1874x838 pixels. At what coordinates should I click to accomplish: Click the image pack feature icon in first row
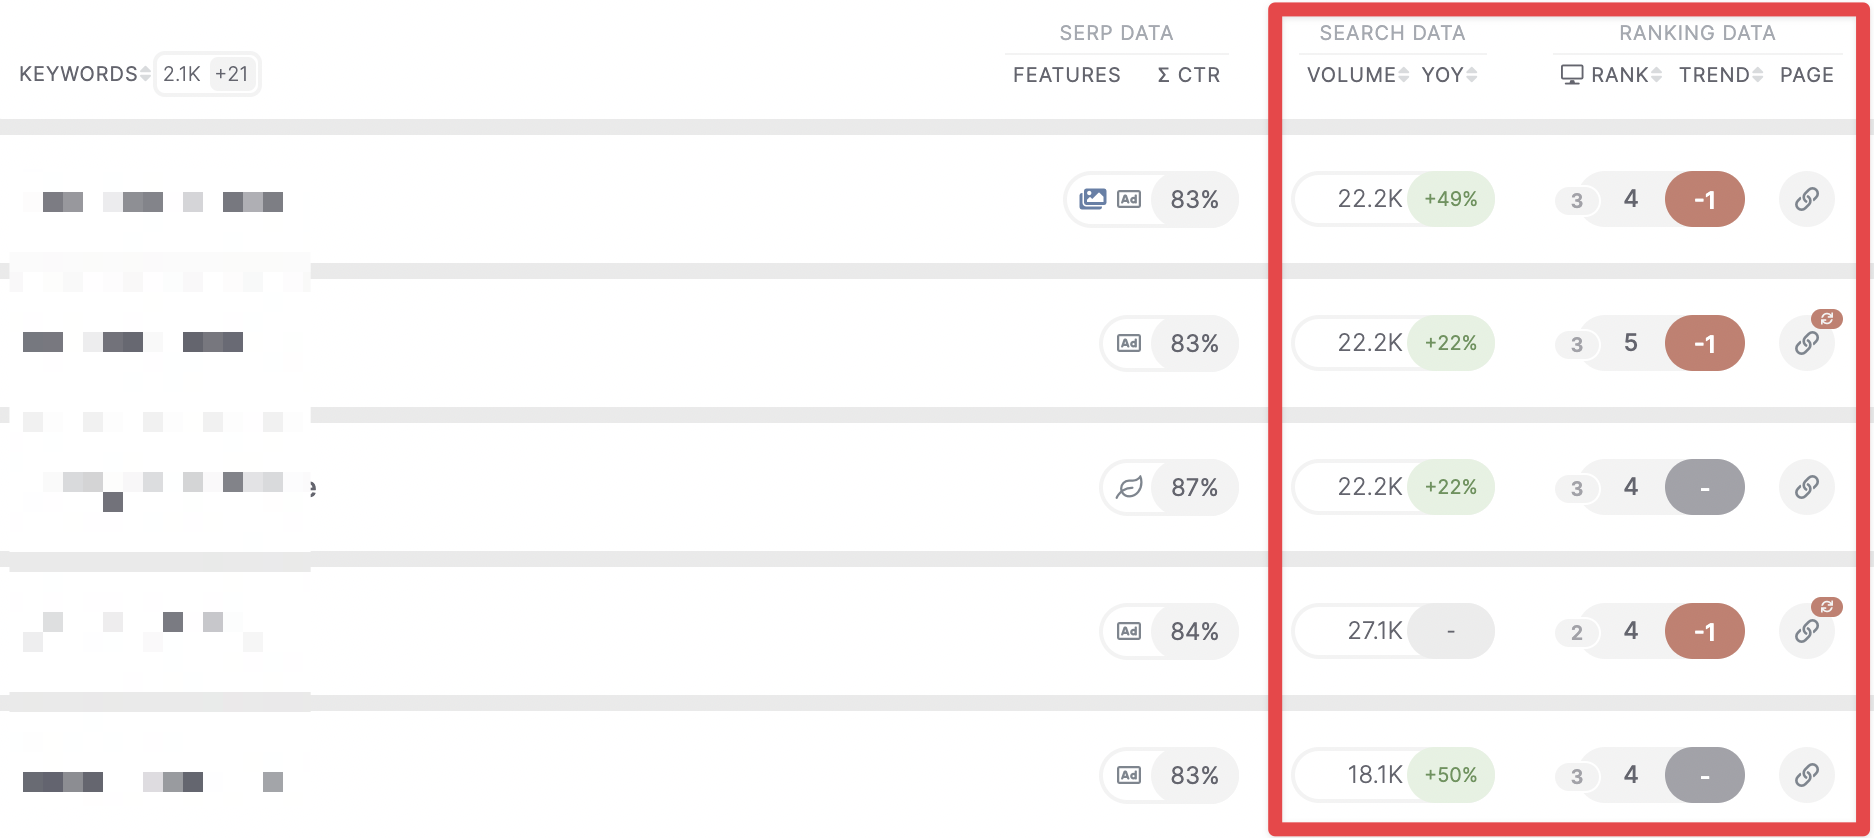(x=1093, y=199)
